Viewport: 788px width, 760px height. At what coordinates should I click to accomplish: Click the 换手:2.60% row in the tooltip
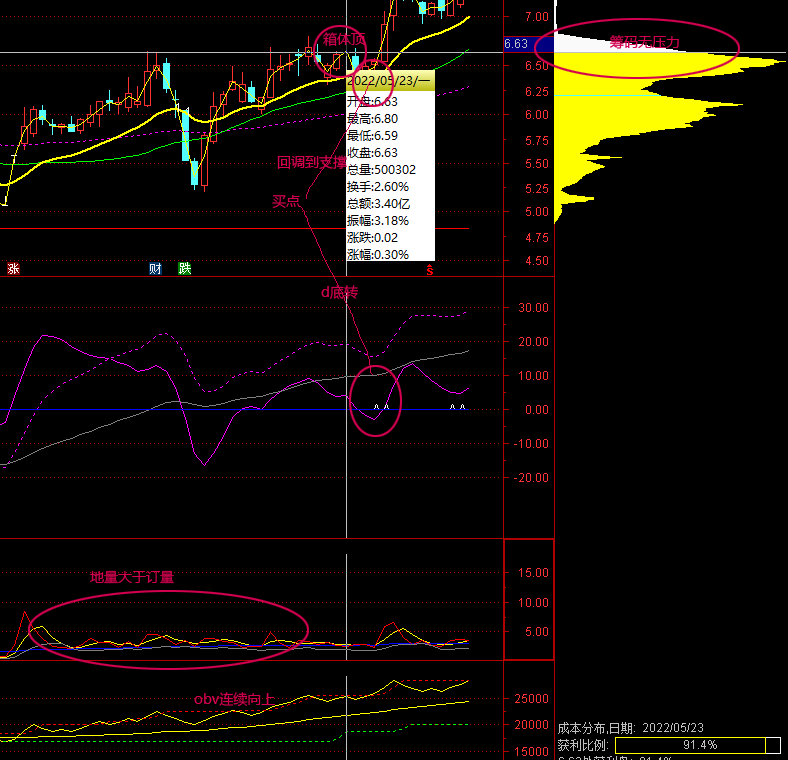coord(377,187)
